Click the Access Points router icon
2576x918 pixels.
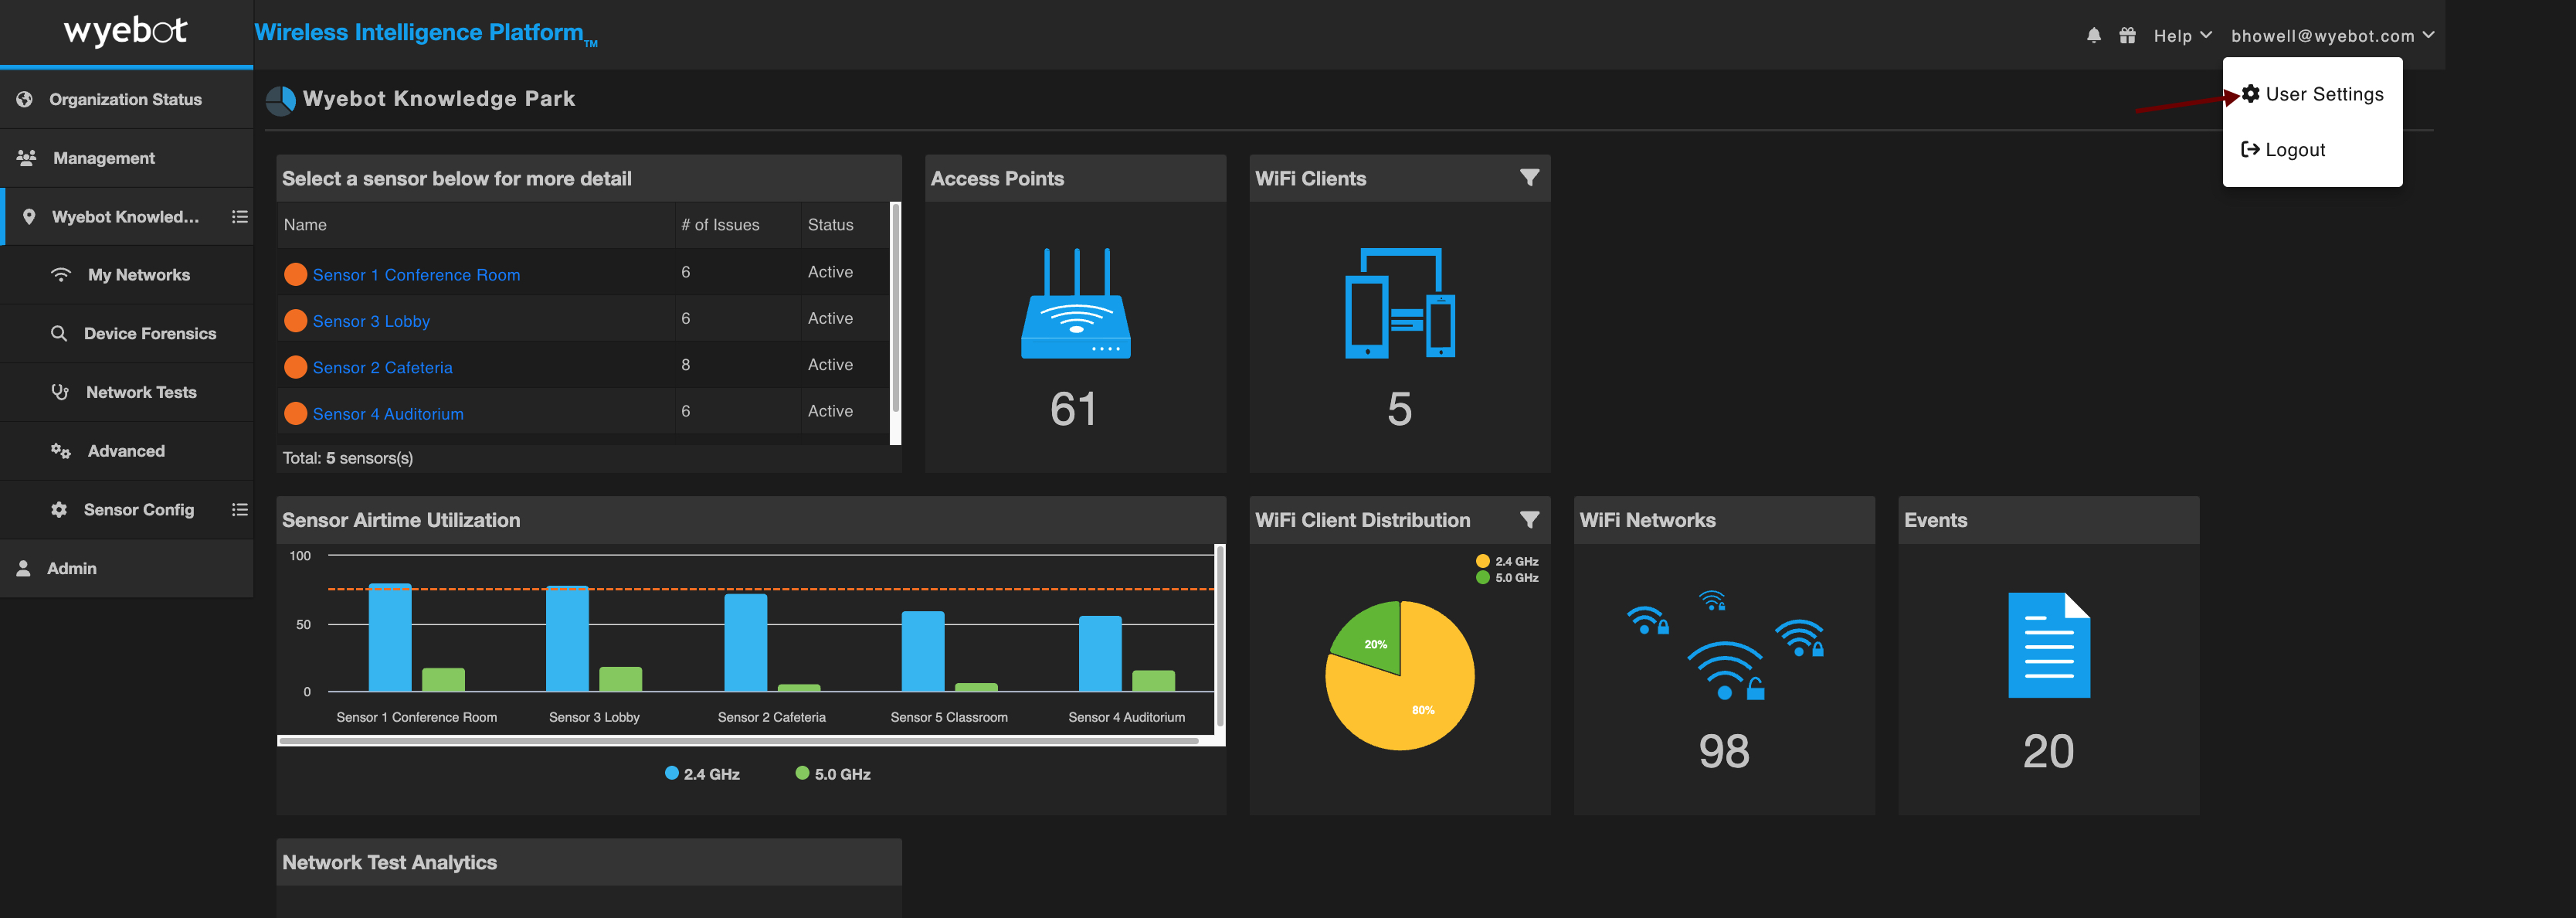tap(1075, 303)
